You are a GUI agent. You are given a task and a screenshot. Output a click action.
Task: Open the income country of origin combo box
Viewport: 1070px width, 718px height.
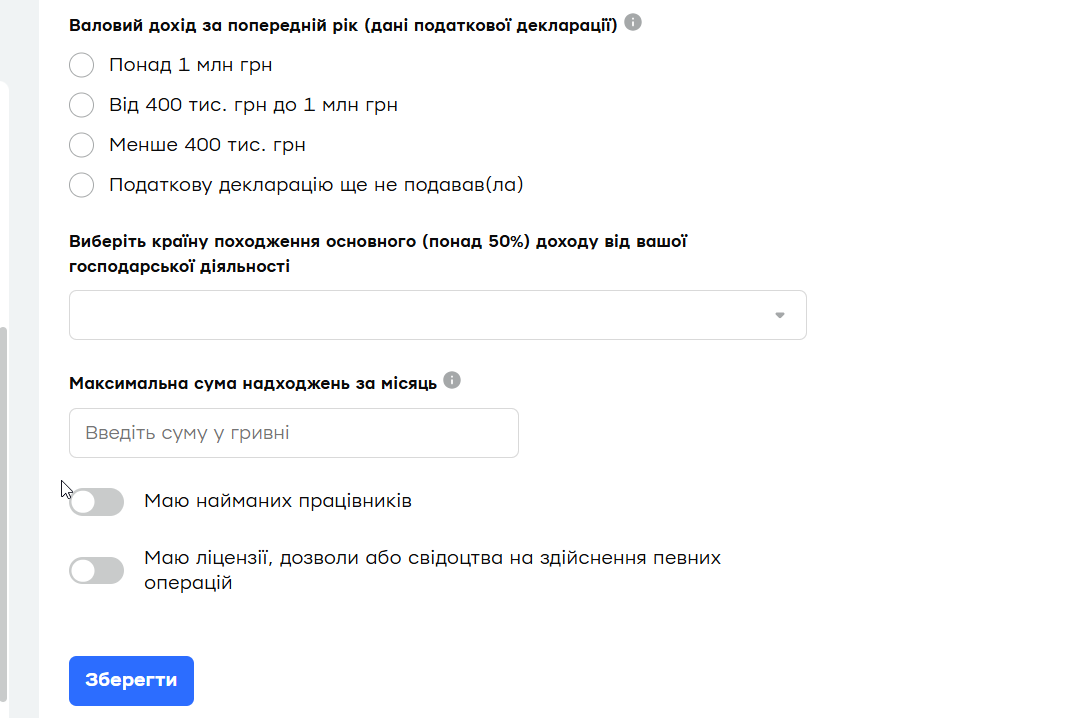[420, 315]
